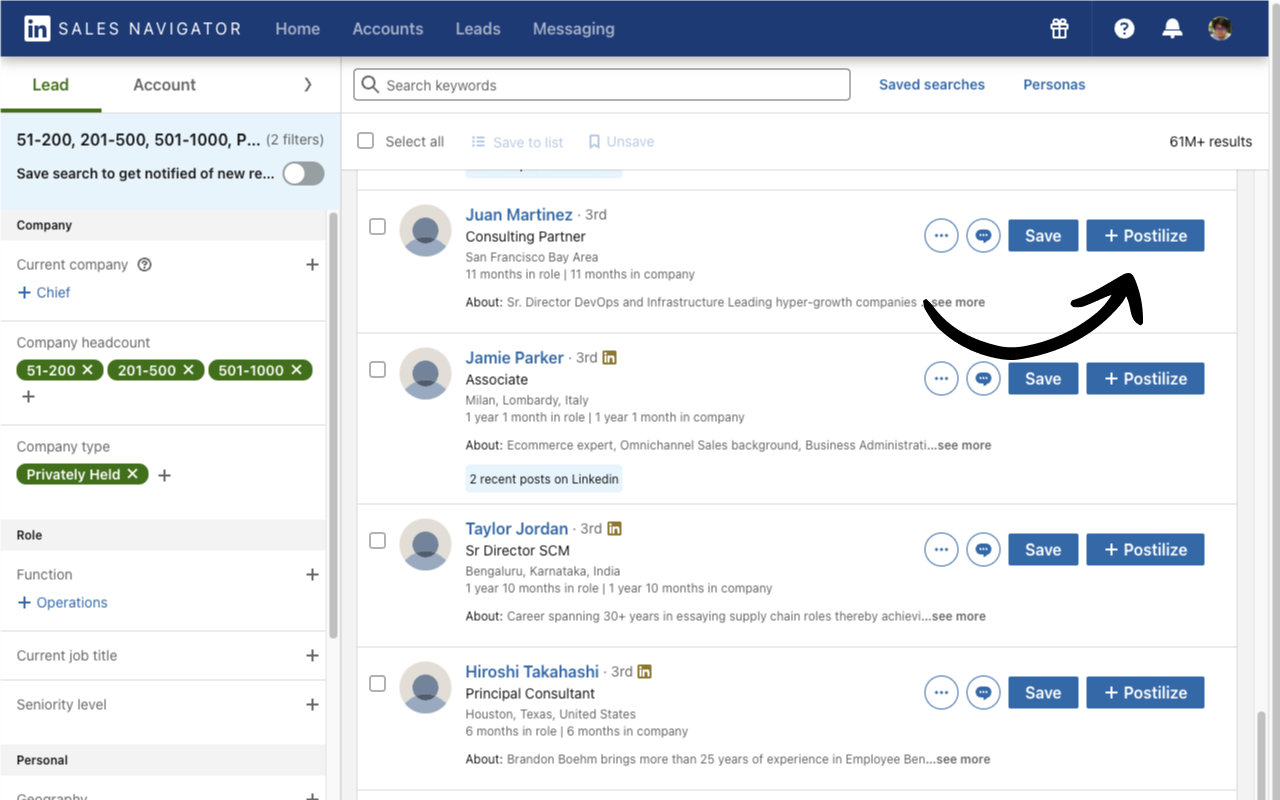
Task: View Jamie Parker's 2 recent posts
Action: tap(544, 479)
